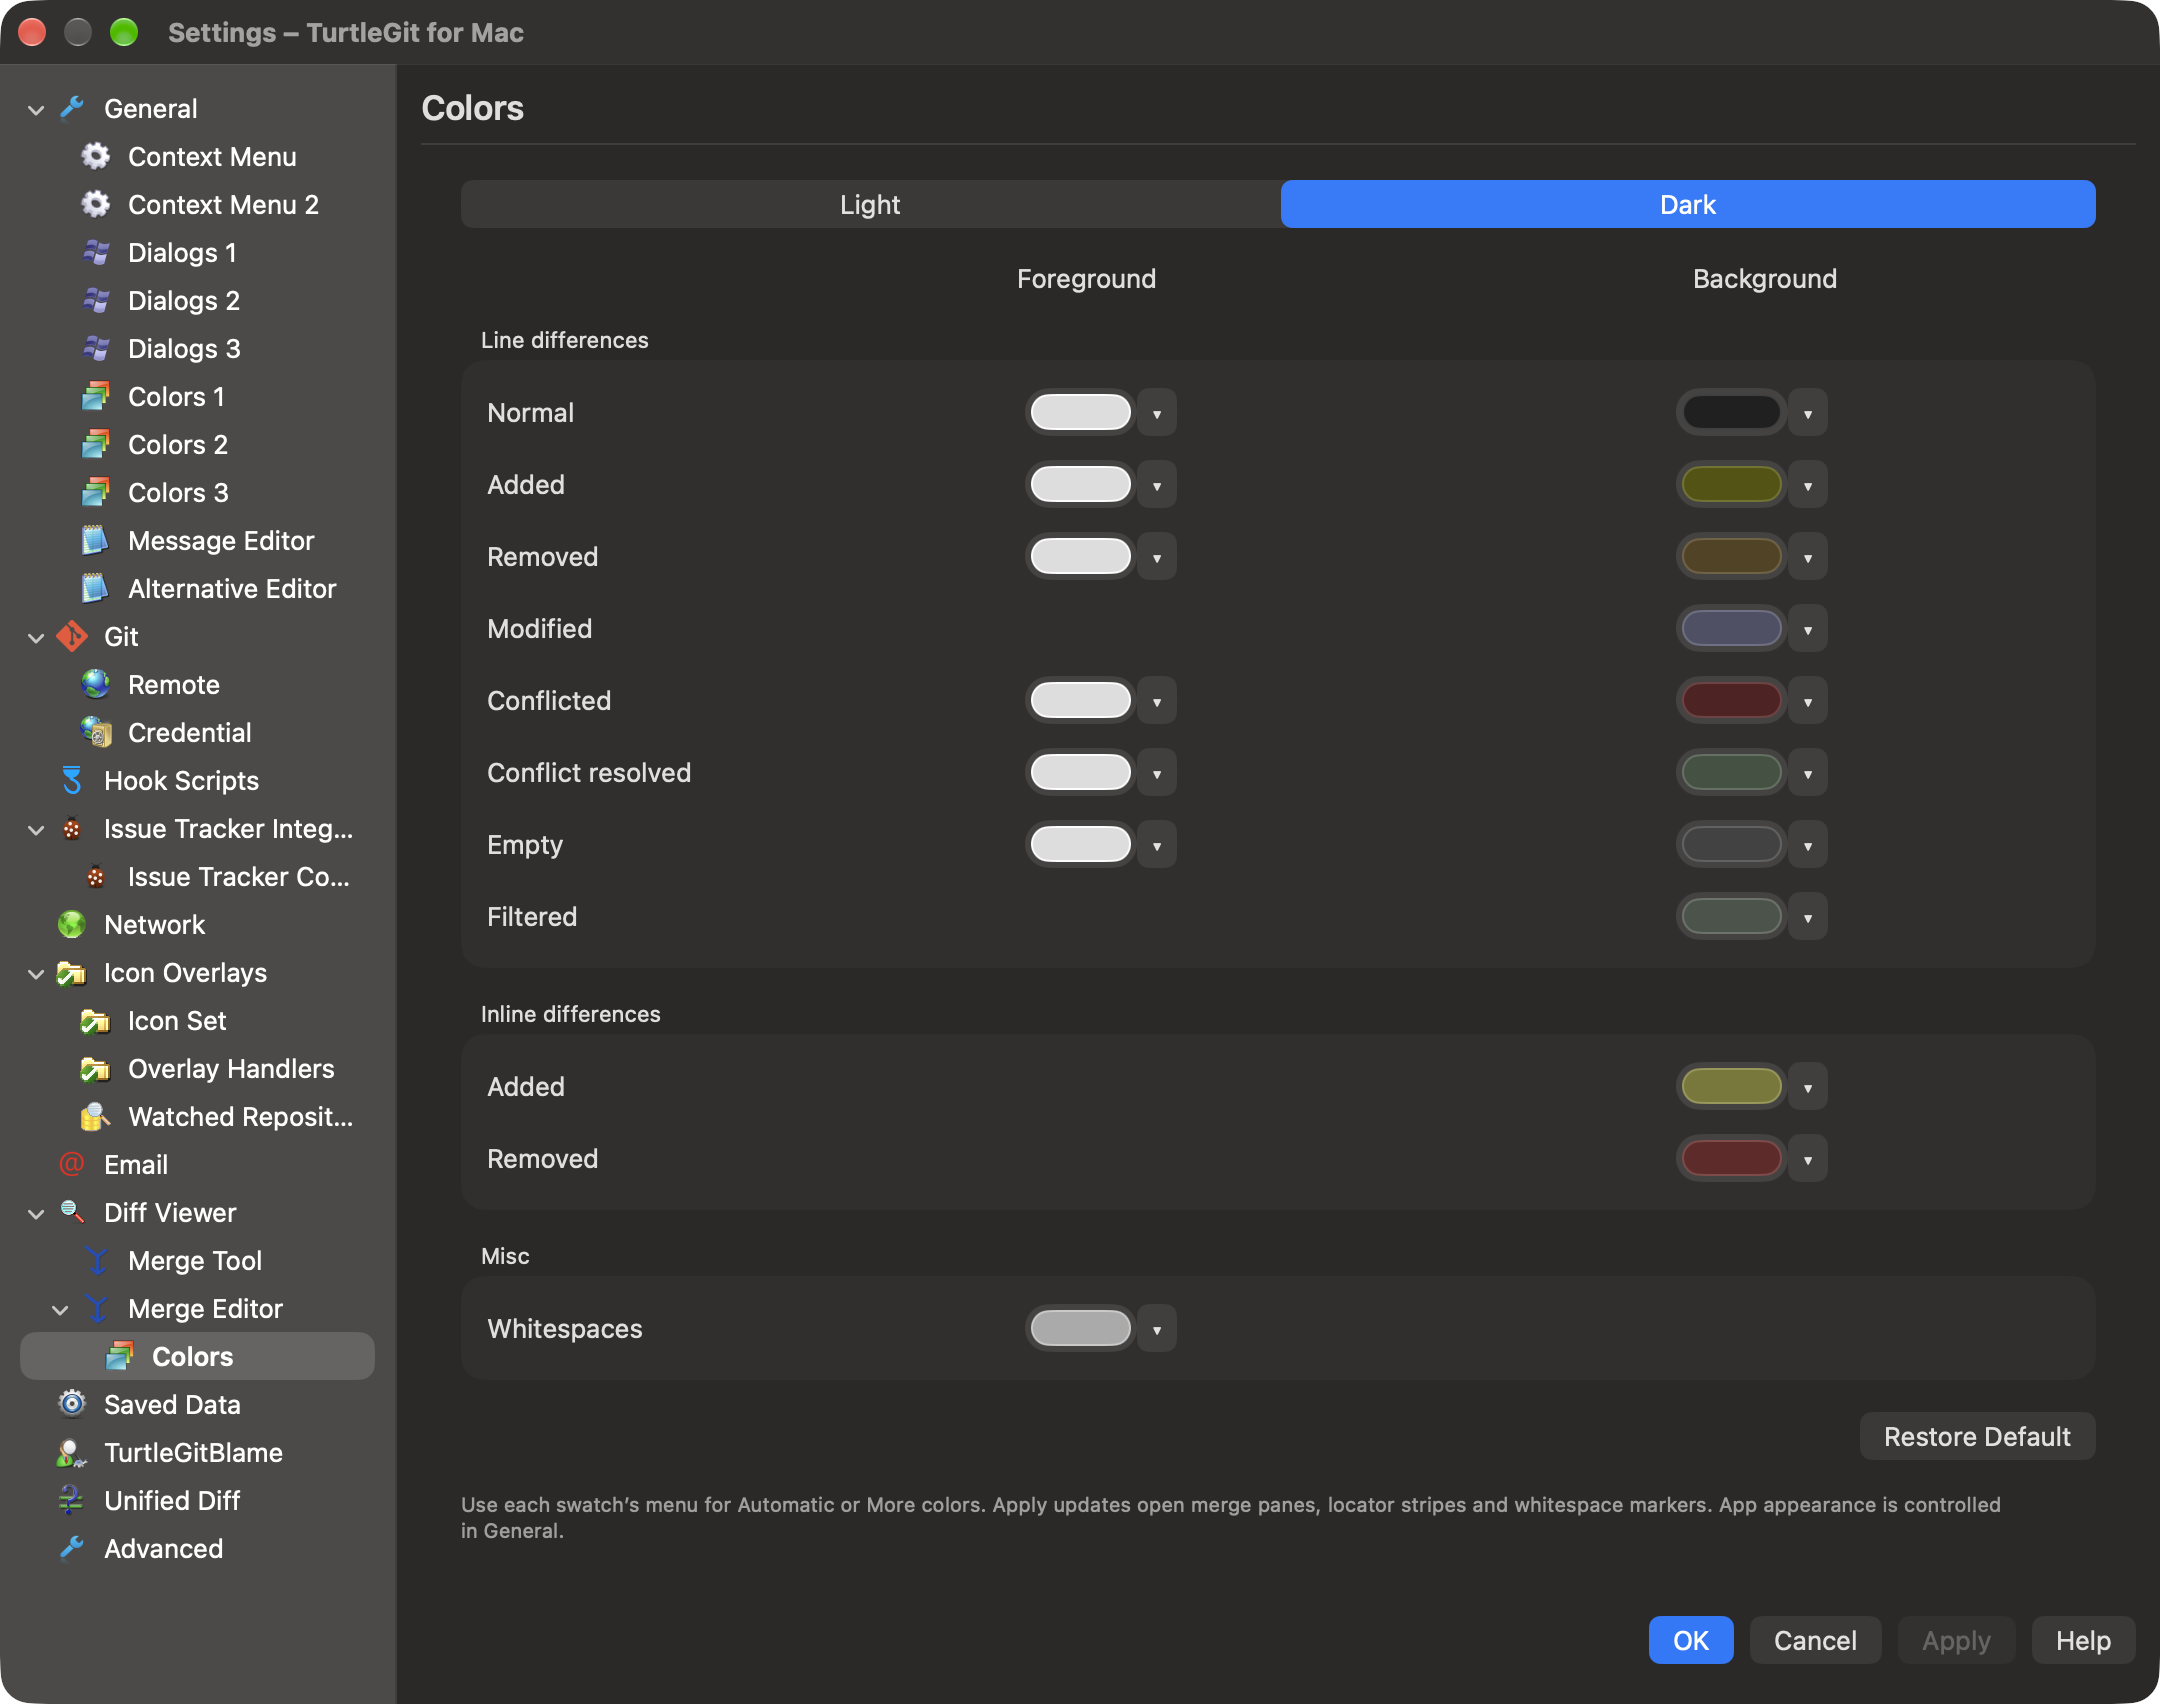Click the green Network globe icon
Viewport: 2160px width, 1704px height.
(x=72, y=924)
